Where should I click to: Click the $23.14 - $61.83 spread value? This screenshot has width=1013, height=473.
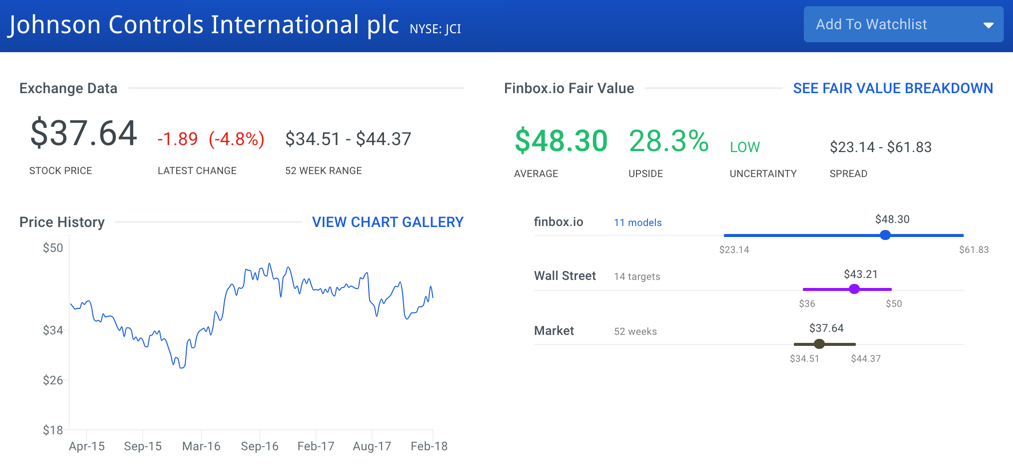coord(881,147)
